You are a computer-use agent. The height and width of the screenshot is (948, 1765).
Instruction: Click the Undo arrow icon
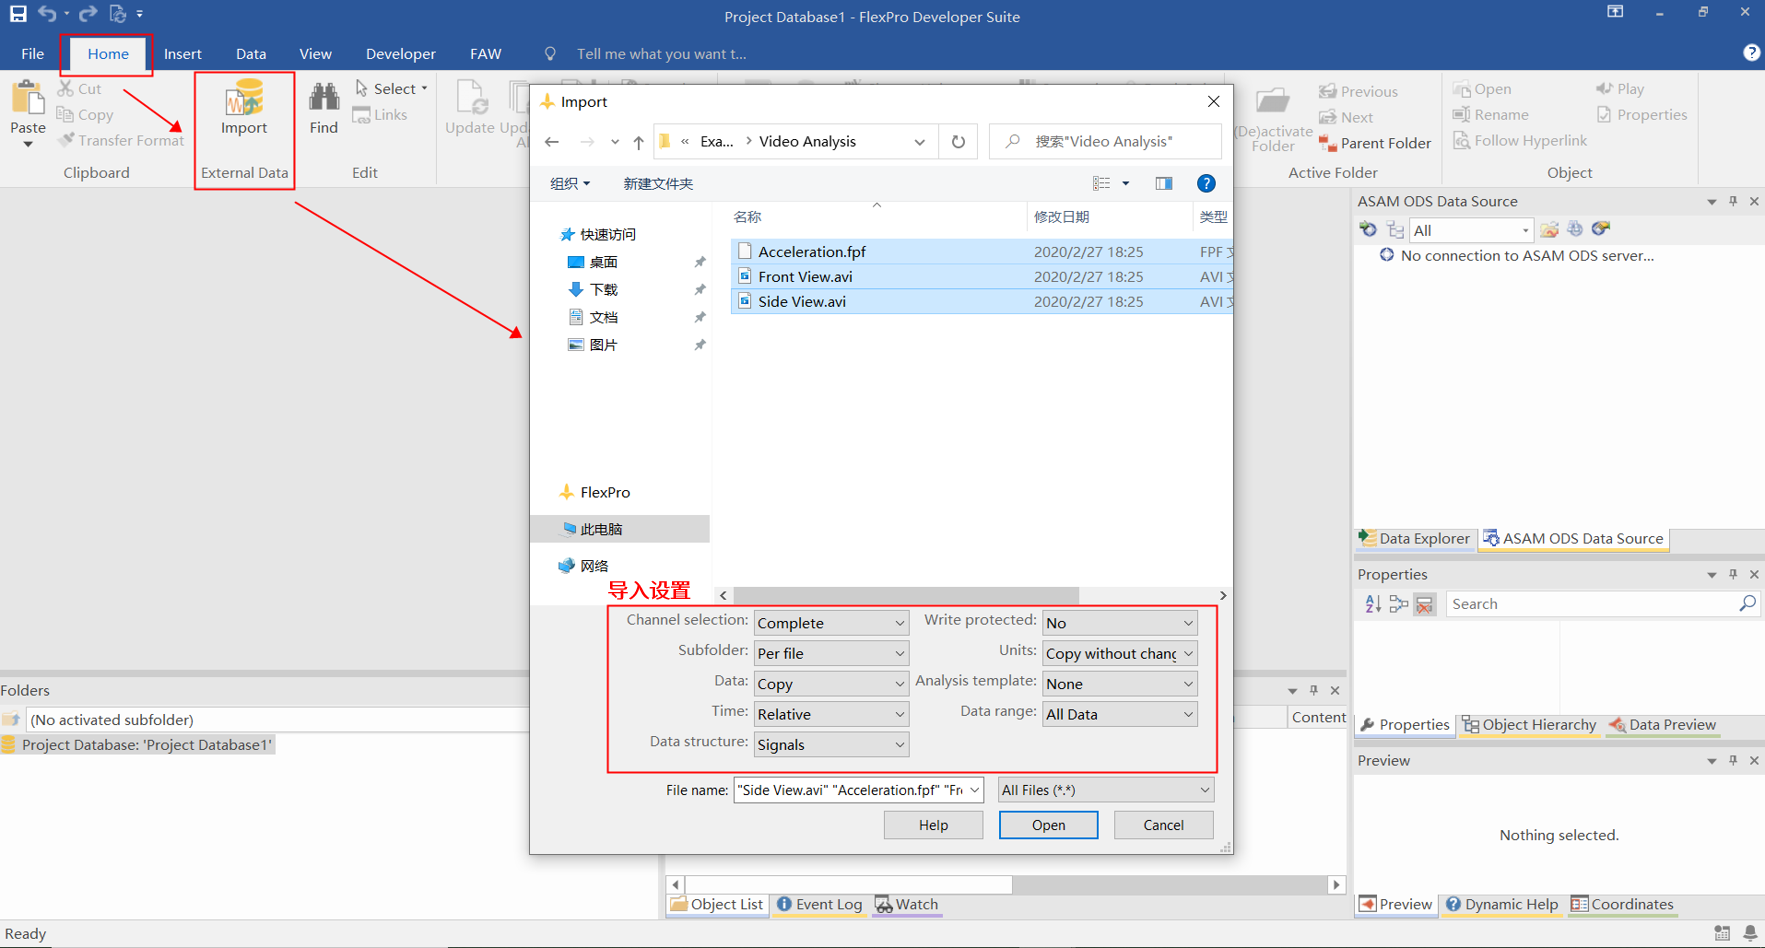(47, 14)
